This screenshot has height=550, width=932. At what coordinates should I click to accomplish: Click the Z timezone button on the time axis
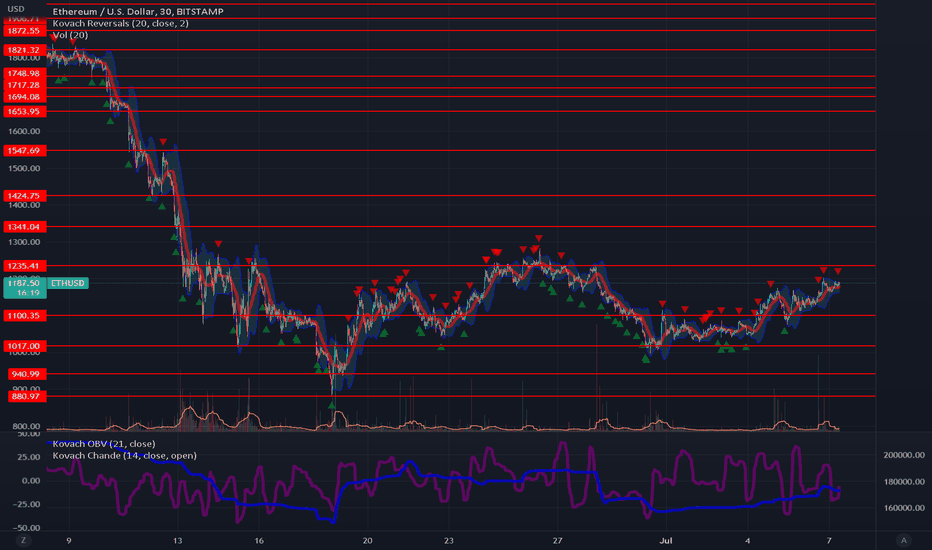(x=24, y=540)
